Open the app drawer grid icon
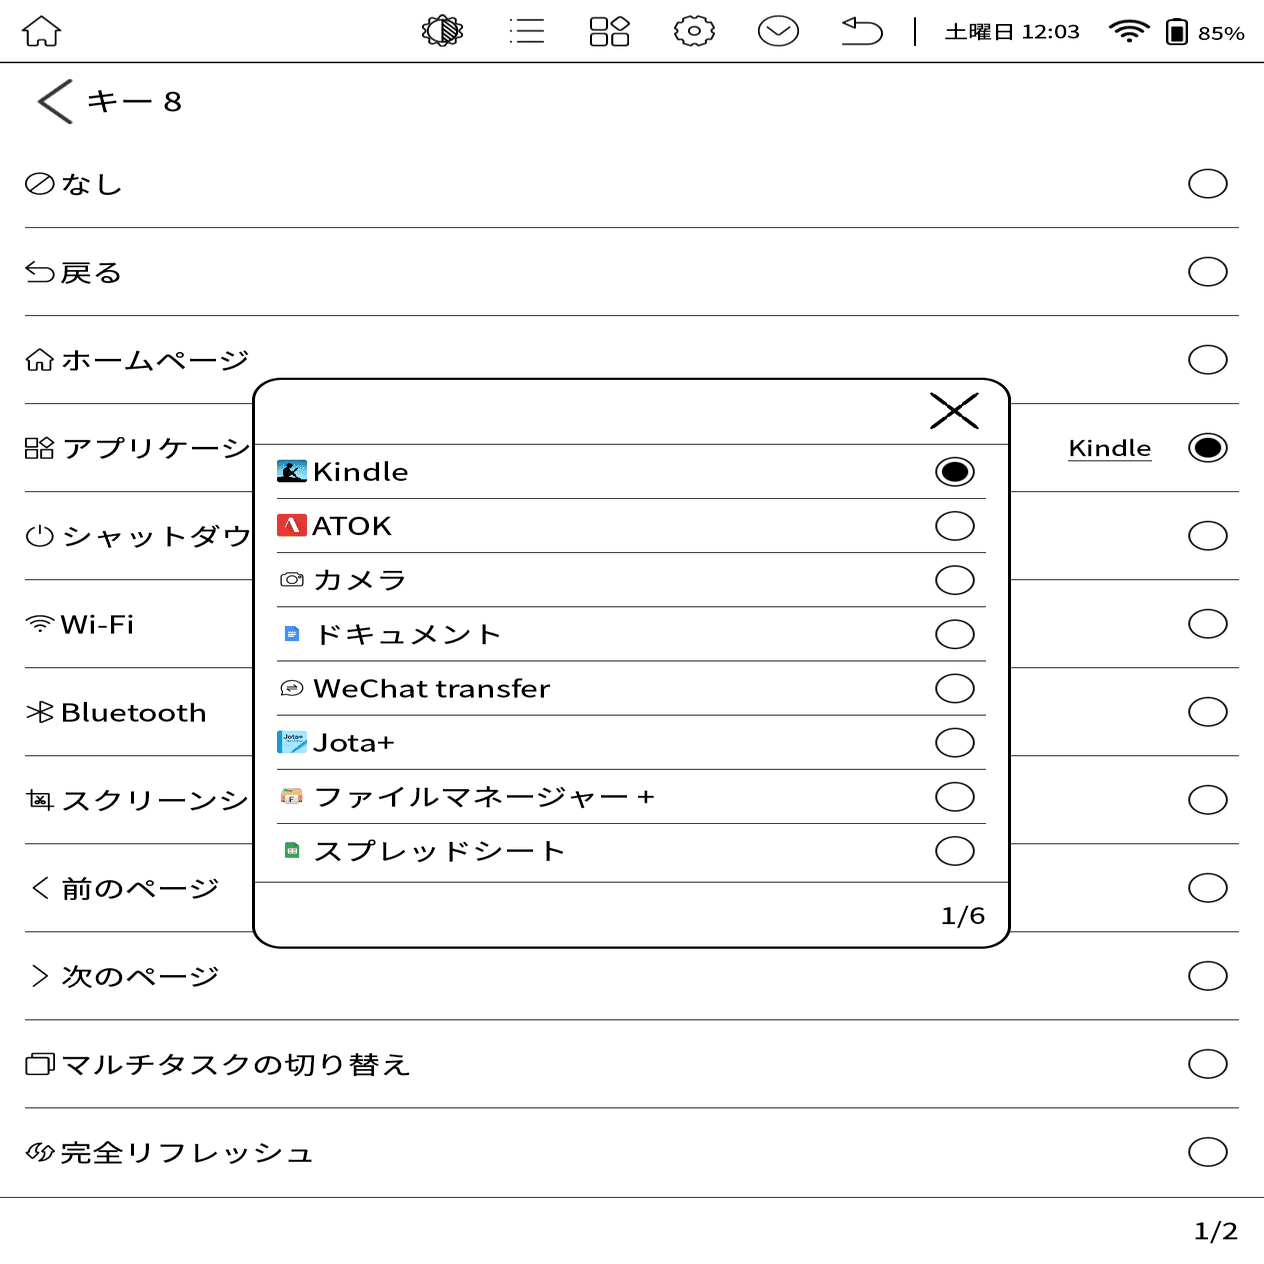 coord(610,31)
